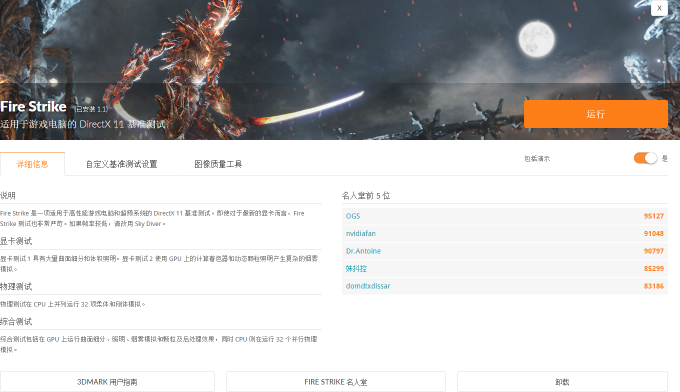This screenshot has width=680, height=392.
Task: Open FIRE STRIKE 名人堂 button
Action: click(x=336, y=382)
